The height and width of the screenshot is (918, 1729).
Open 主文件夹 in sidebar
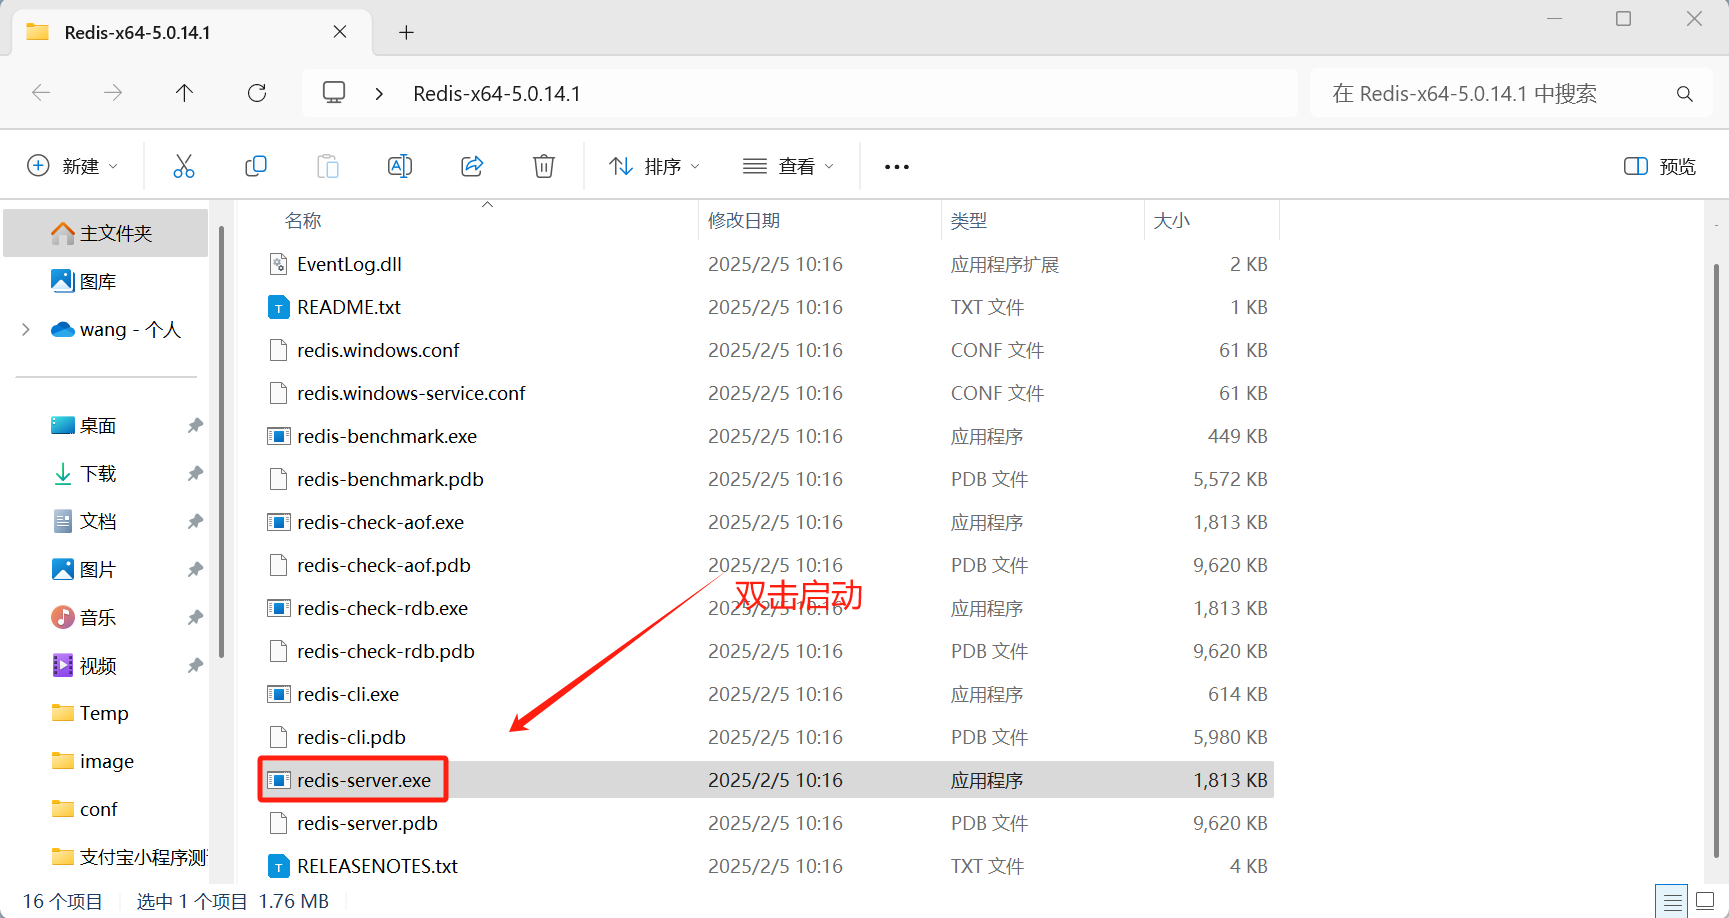[x=106, y=233]
